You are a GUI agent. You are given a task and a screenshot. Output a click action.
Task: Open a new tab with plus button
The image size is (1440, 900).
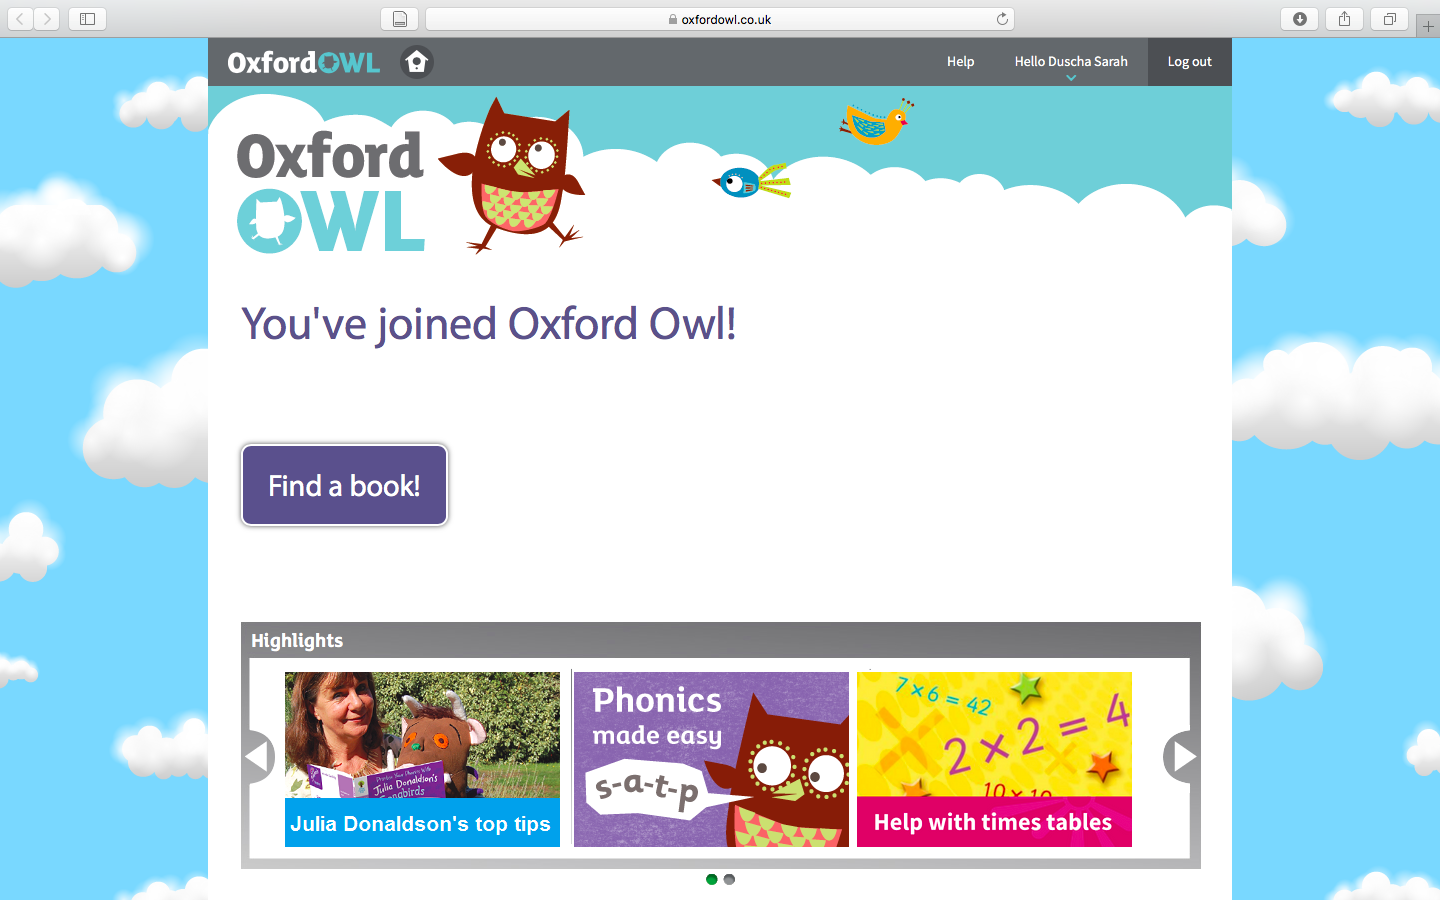coord(1427,27)
